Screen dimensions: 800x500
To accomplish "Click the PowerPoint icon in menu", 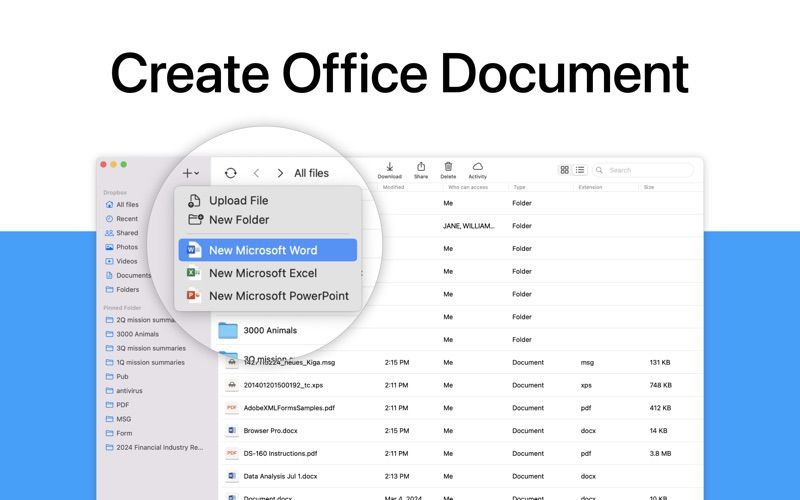I will tap(194, 295).
